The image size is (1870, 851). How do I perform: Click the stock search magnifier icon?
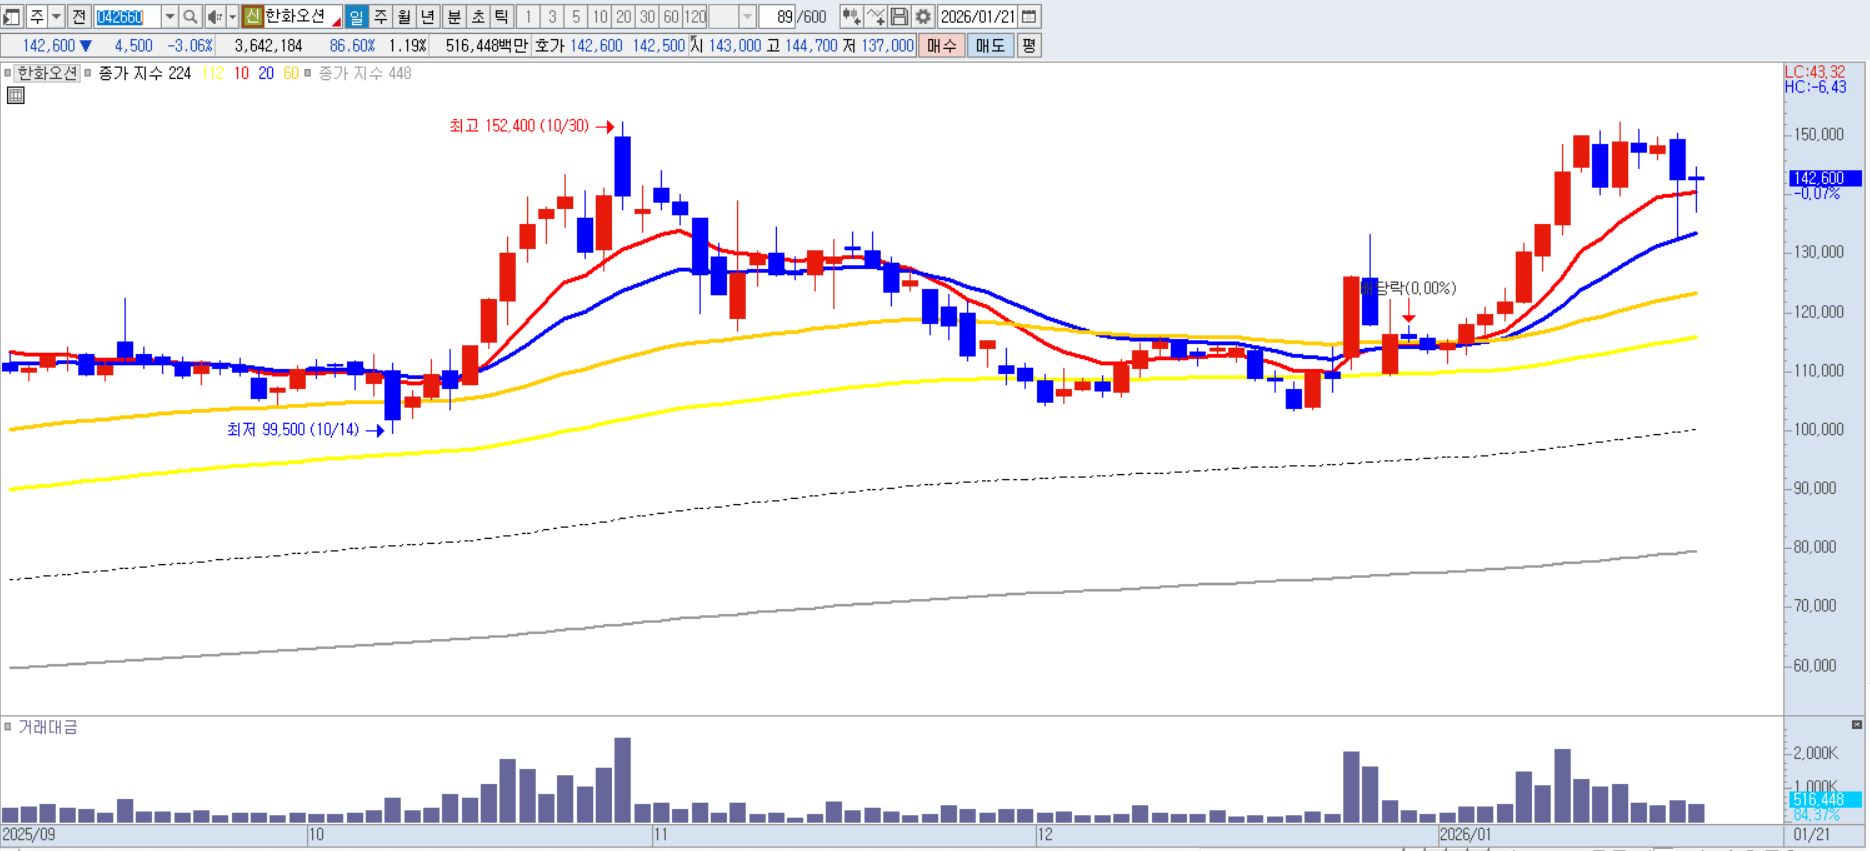190,17
